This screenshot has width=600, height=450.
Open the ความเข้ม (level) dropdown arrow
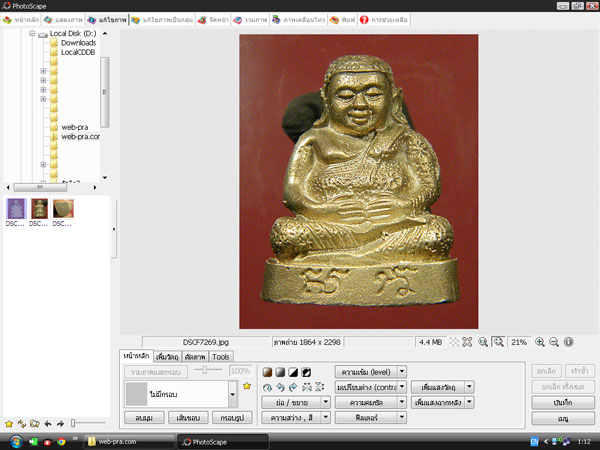402,372
